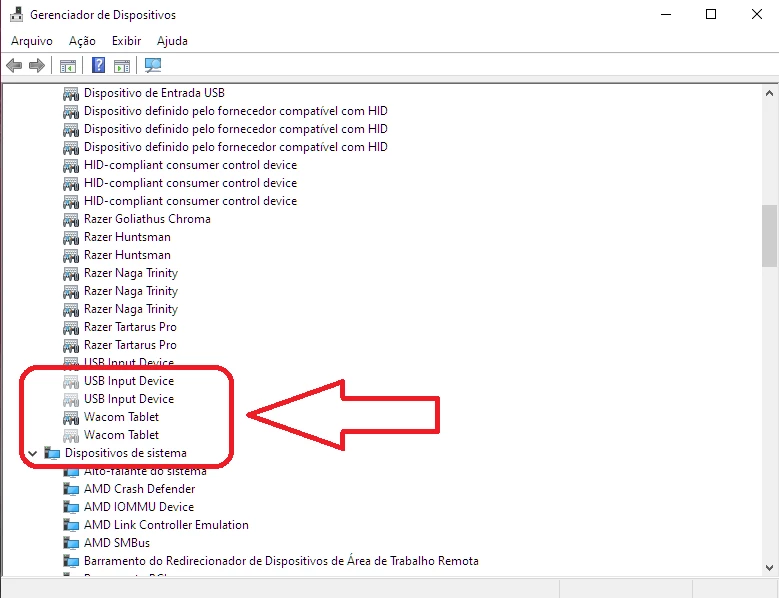Screen dimensions: 779x598
Task: Open the Arquivo menu
Action: pyautogui.click(x=32, y=41)
